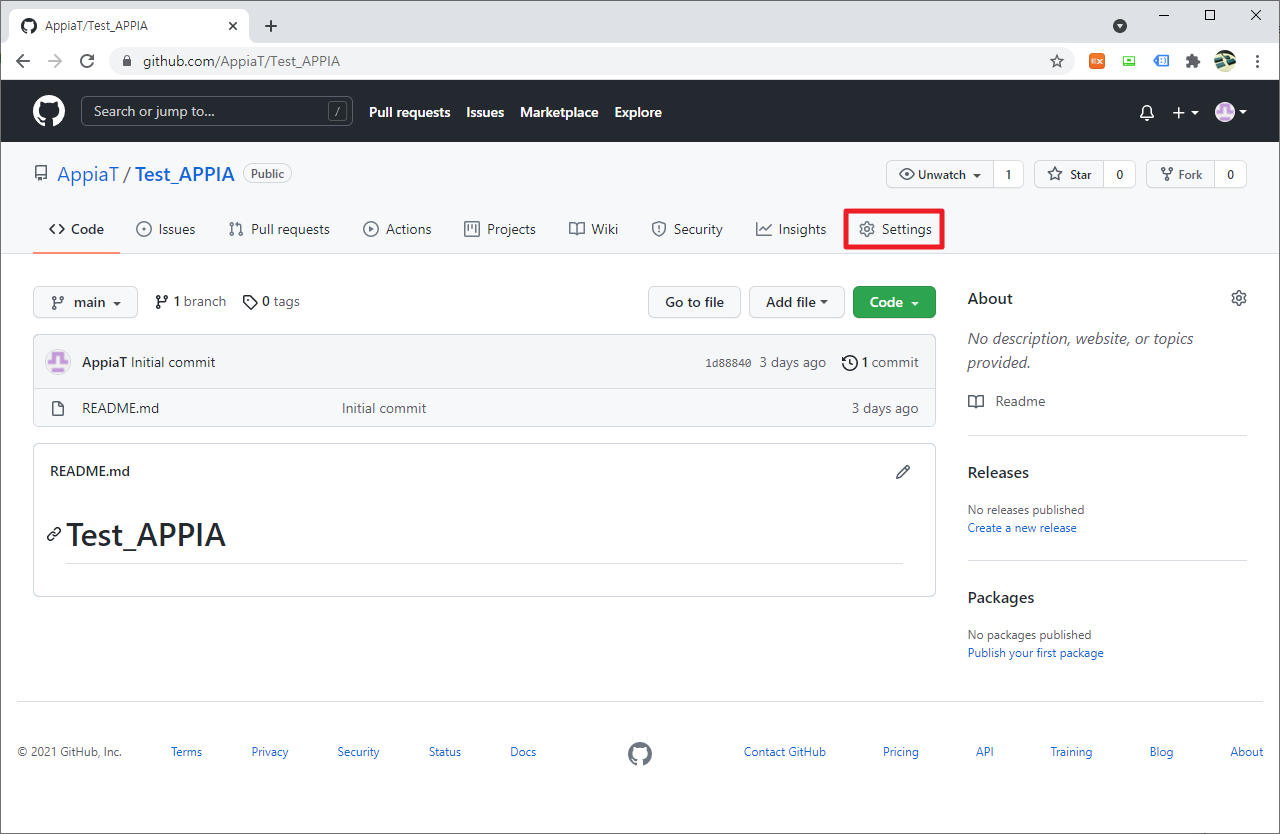Expand the green Code dropdown

tap(894, 302)
